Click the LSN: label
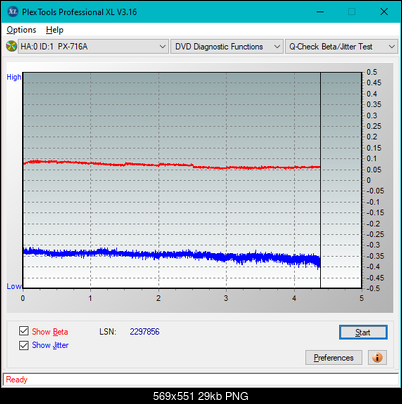Screen dimensions: 402x404 point(108,332)
